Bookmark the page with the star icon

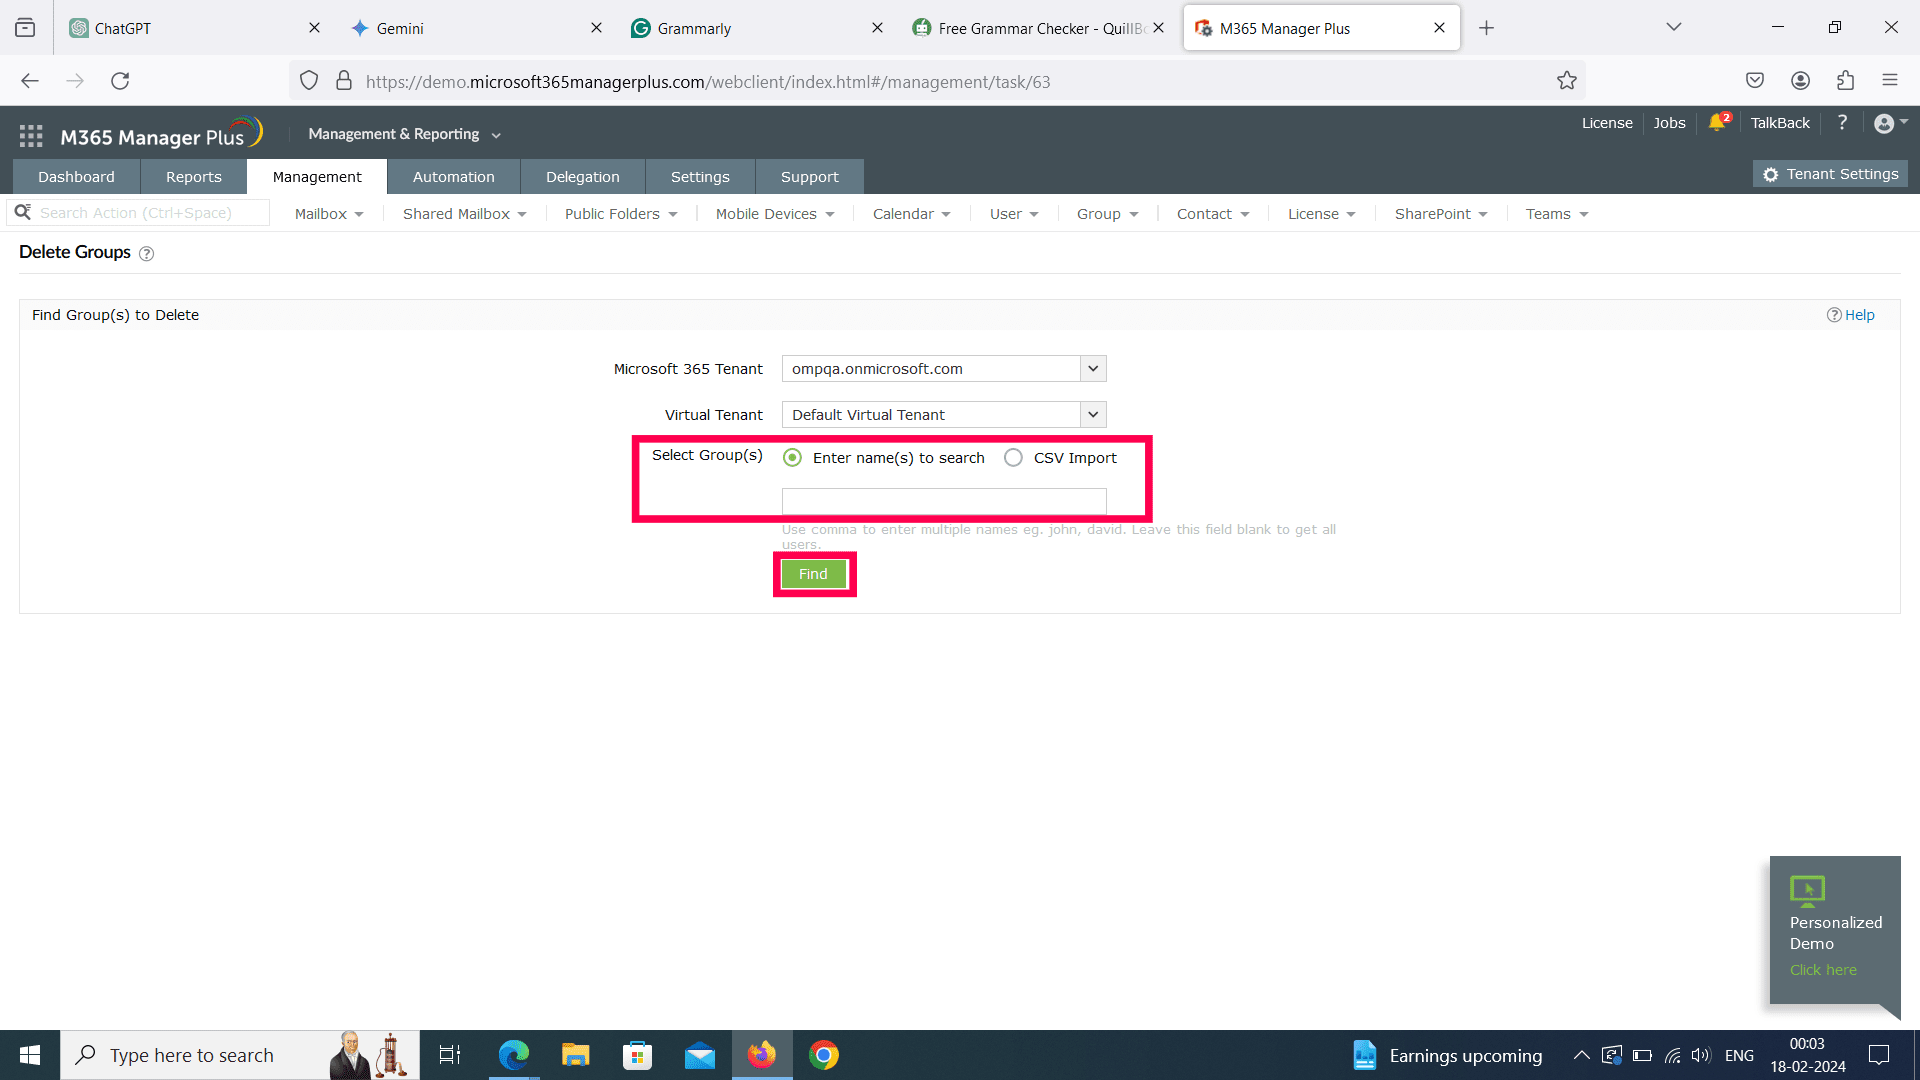point(1567,81)
